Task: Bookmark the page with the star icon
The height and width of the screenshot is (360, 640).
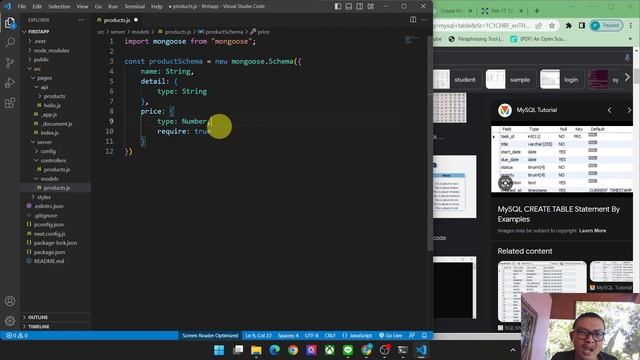Action: pyautogui.click(x=552, y=26)
